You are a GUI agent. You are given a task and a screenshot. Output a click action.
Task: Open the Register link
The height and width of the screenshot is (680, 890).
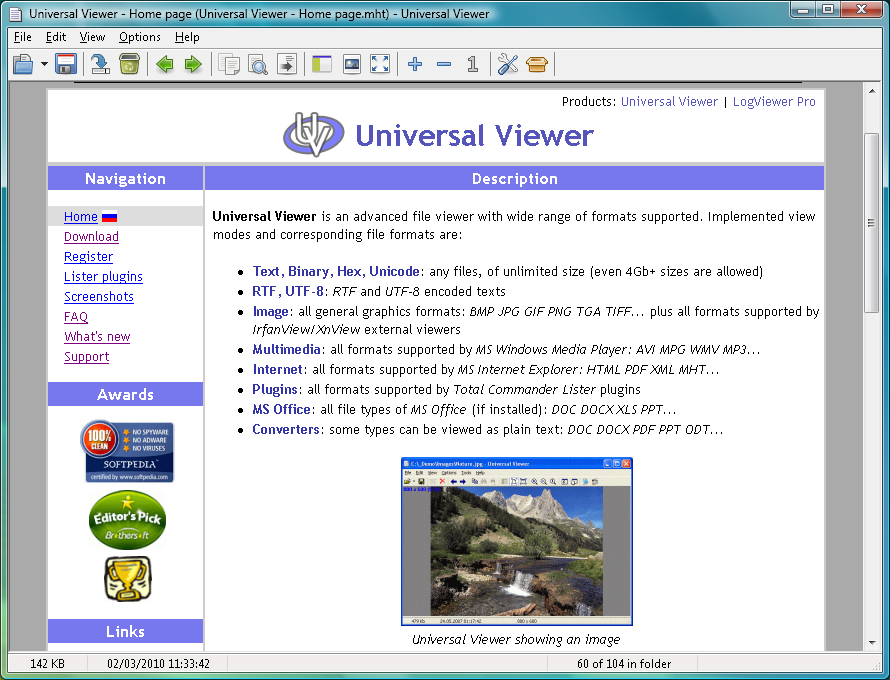[x=89, y=257]
